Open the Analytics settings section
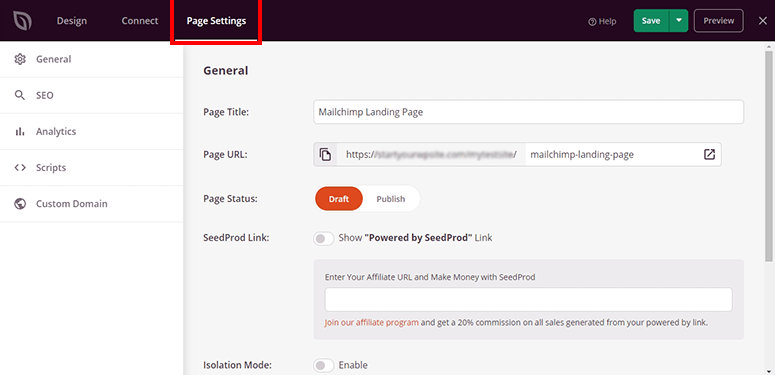The height and width of the screenshot is (375, 775). click(x=91, y=131)
